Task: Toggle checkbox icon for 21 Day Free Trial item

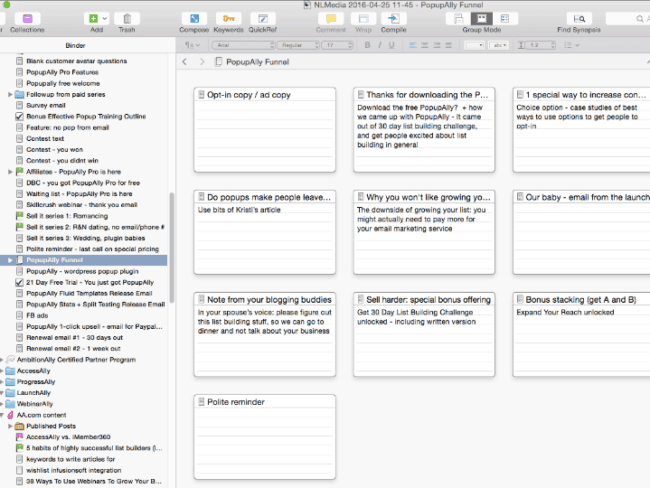Action: pos(20,283)
